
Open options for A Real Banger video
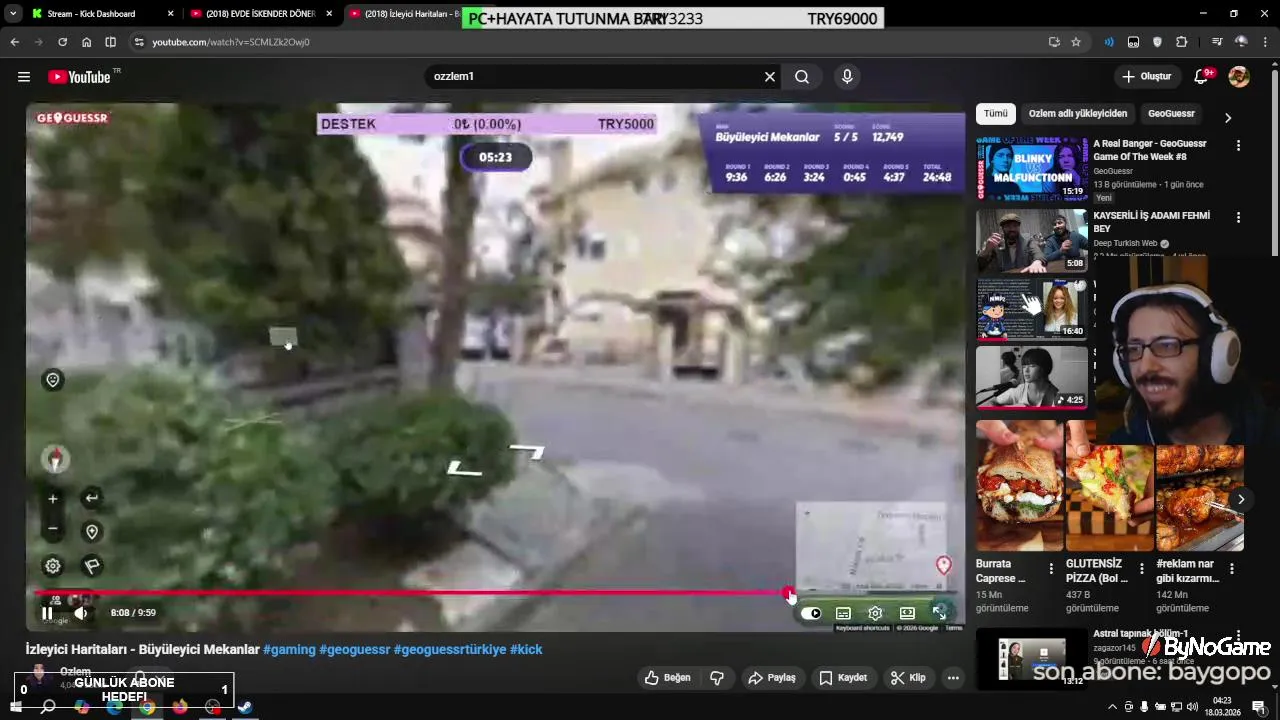[1238, 146]
